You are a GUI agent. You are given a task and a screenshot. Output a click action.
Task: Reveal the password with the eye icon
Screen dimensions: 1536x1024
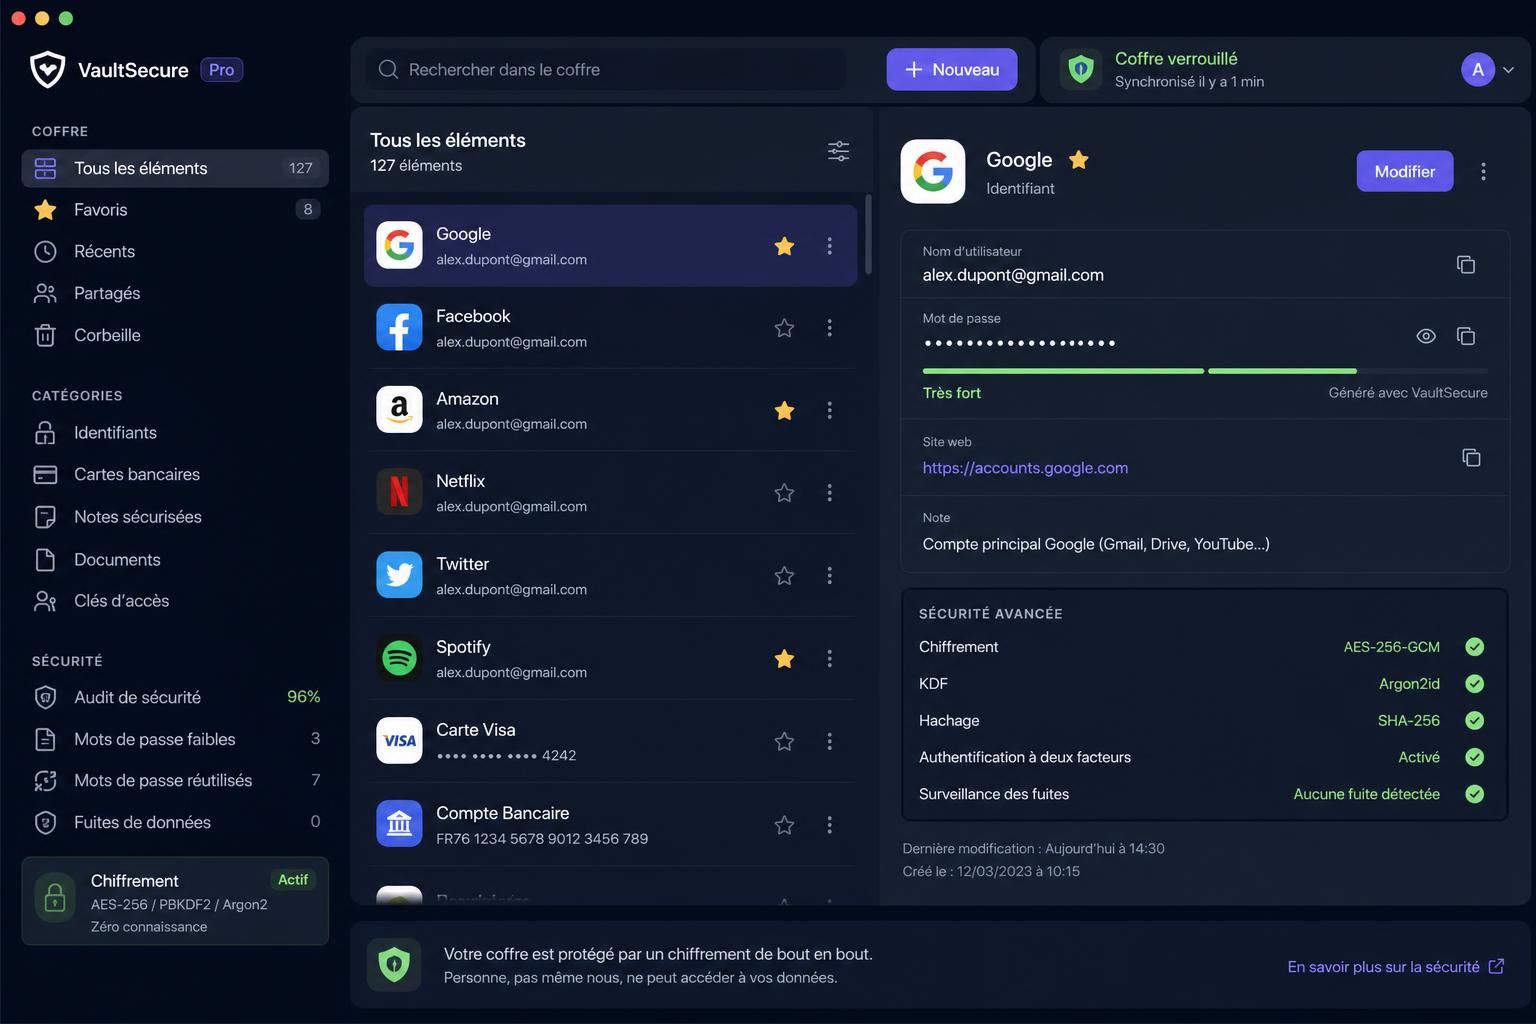point(1426,336)
